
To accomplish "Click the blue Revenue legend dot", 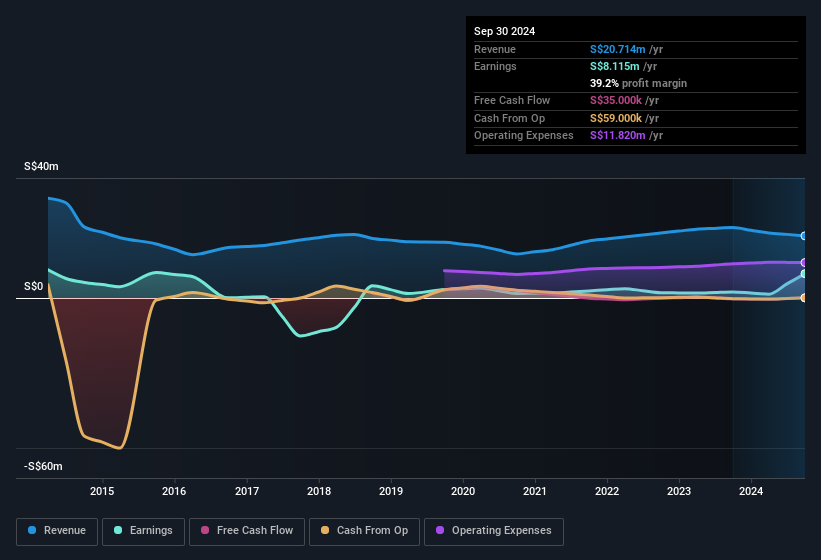I will (x=33, y=531).
